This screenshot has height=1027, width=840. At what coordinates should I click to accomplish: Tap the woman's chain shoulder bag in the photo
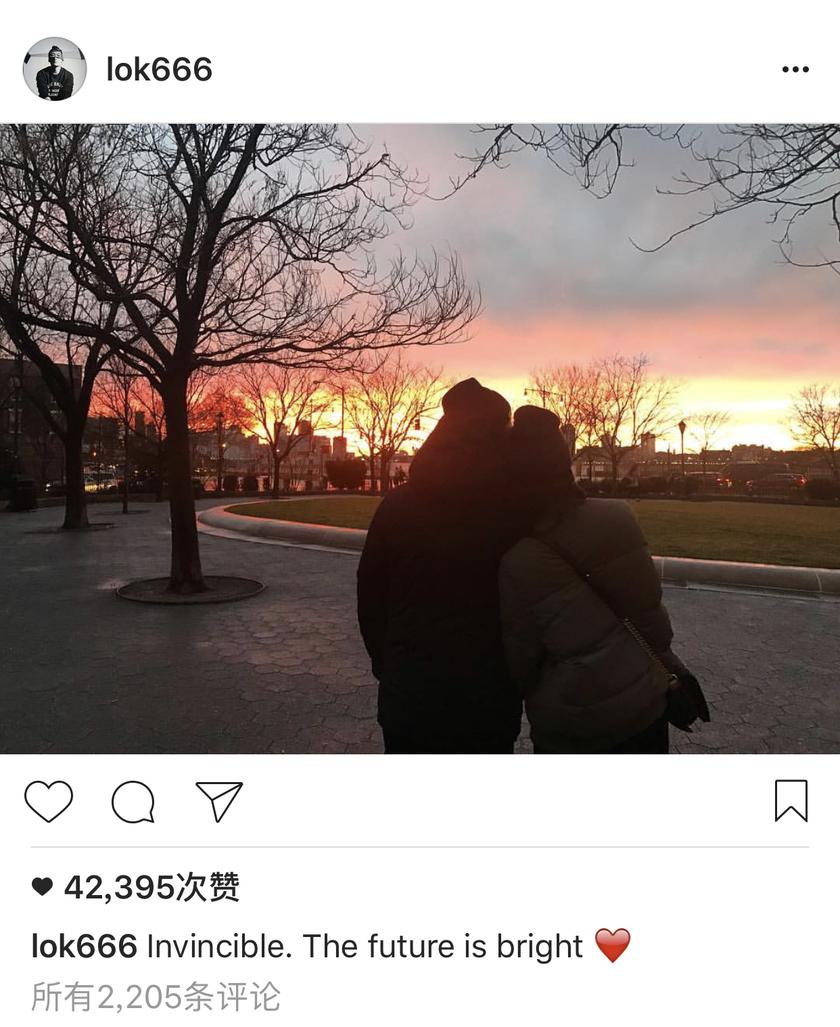click(681, 694)
